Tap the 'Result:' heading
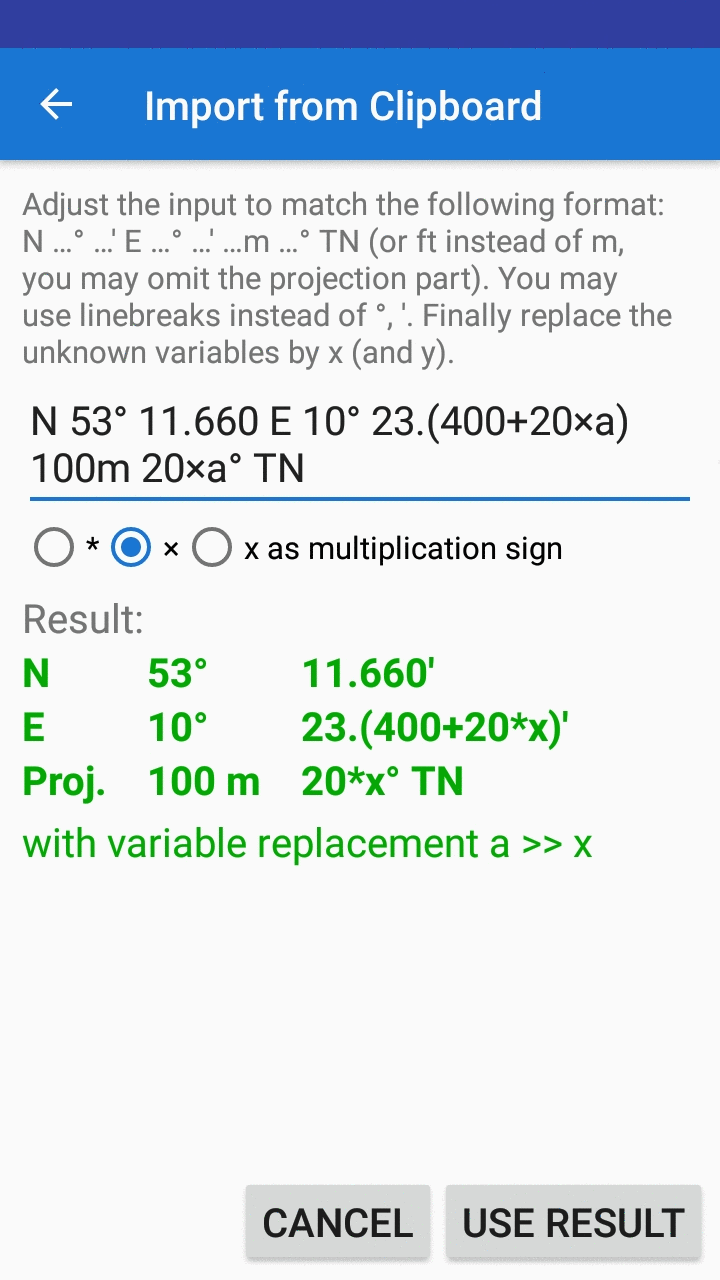This screenshot has width=720, height=1280. pos(83,620)
